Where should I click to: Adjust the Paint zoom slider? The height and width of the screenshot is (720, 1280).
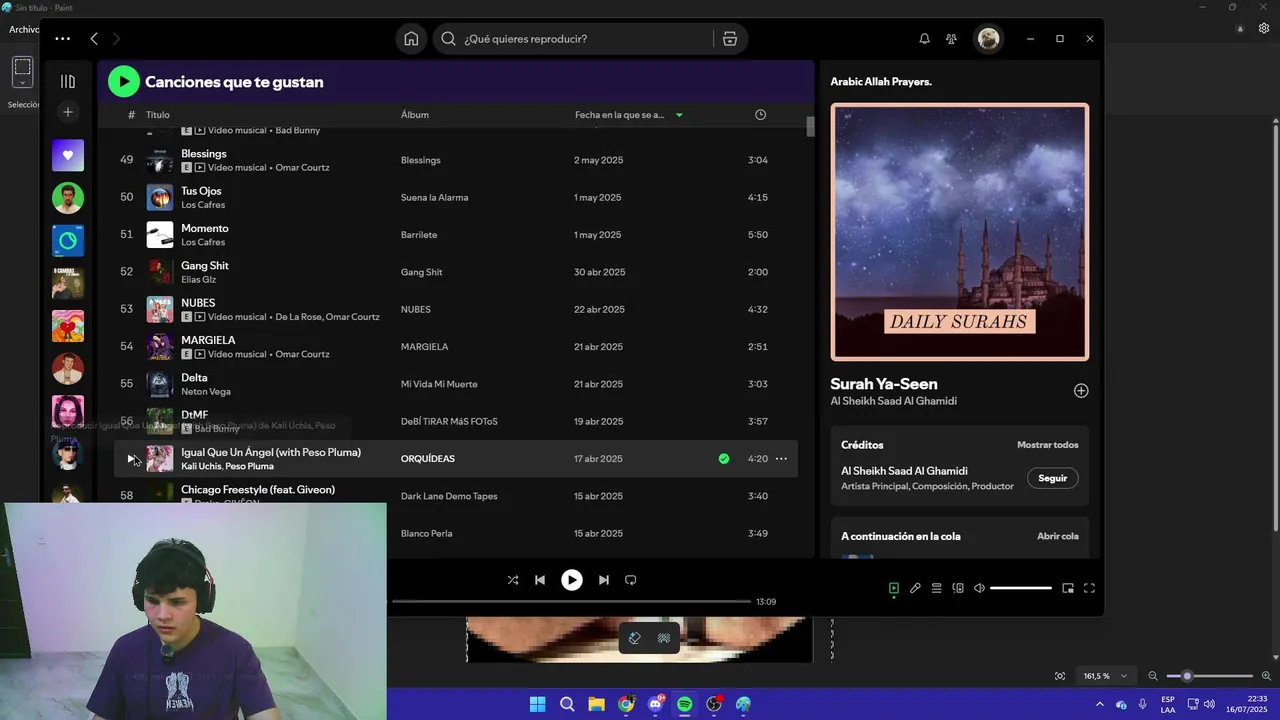tap(1210, 676)
